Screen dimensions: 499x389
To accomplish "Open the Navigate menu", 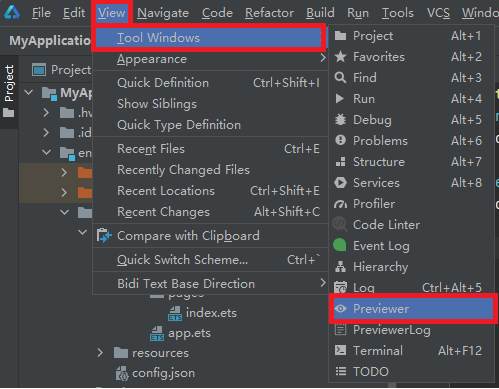I will coord(163,13).
